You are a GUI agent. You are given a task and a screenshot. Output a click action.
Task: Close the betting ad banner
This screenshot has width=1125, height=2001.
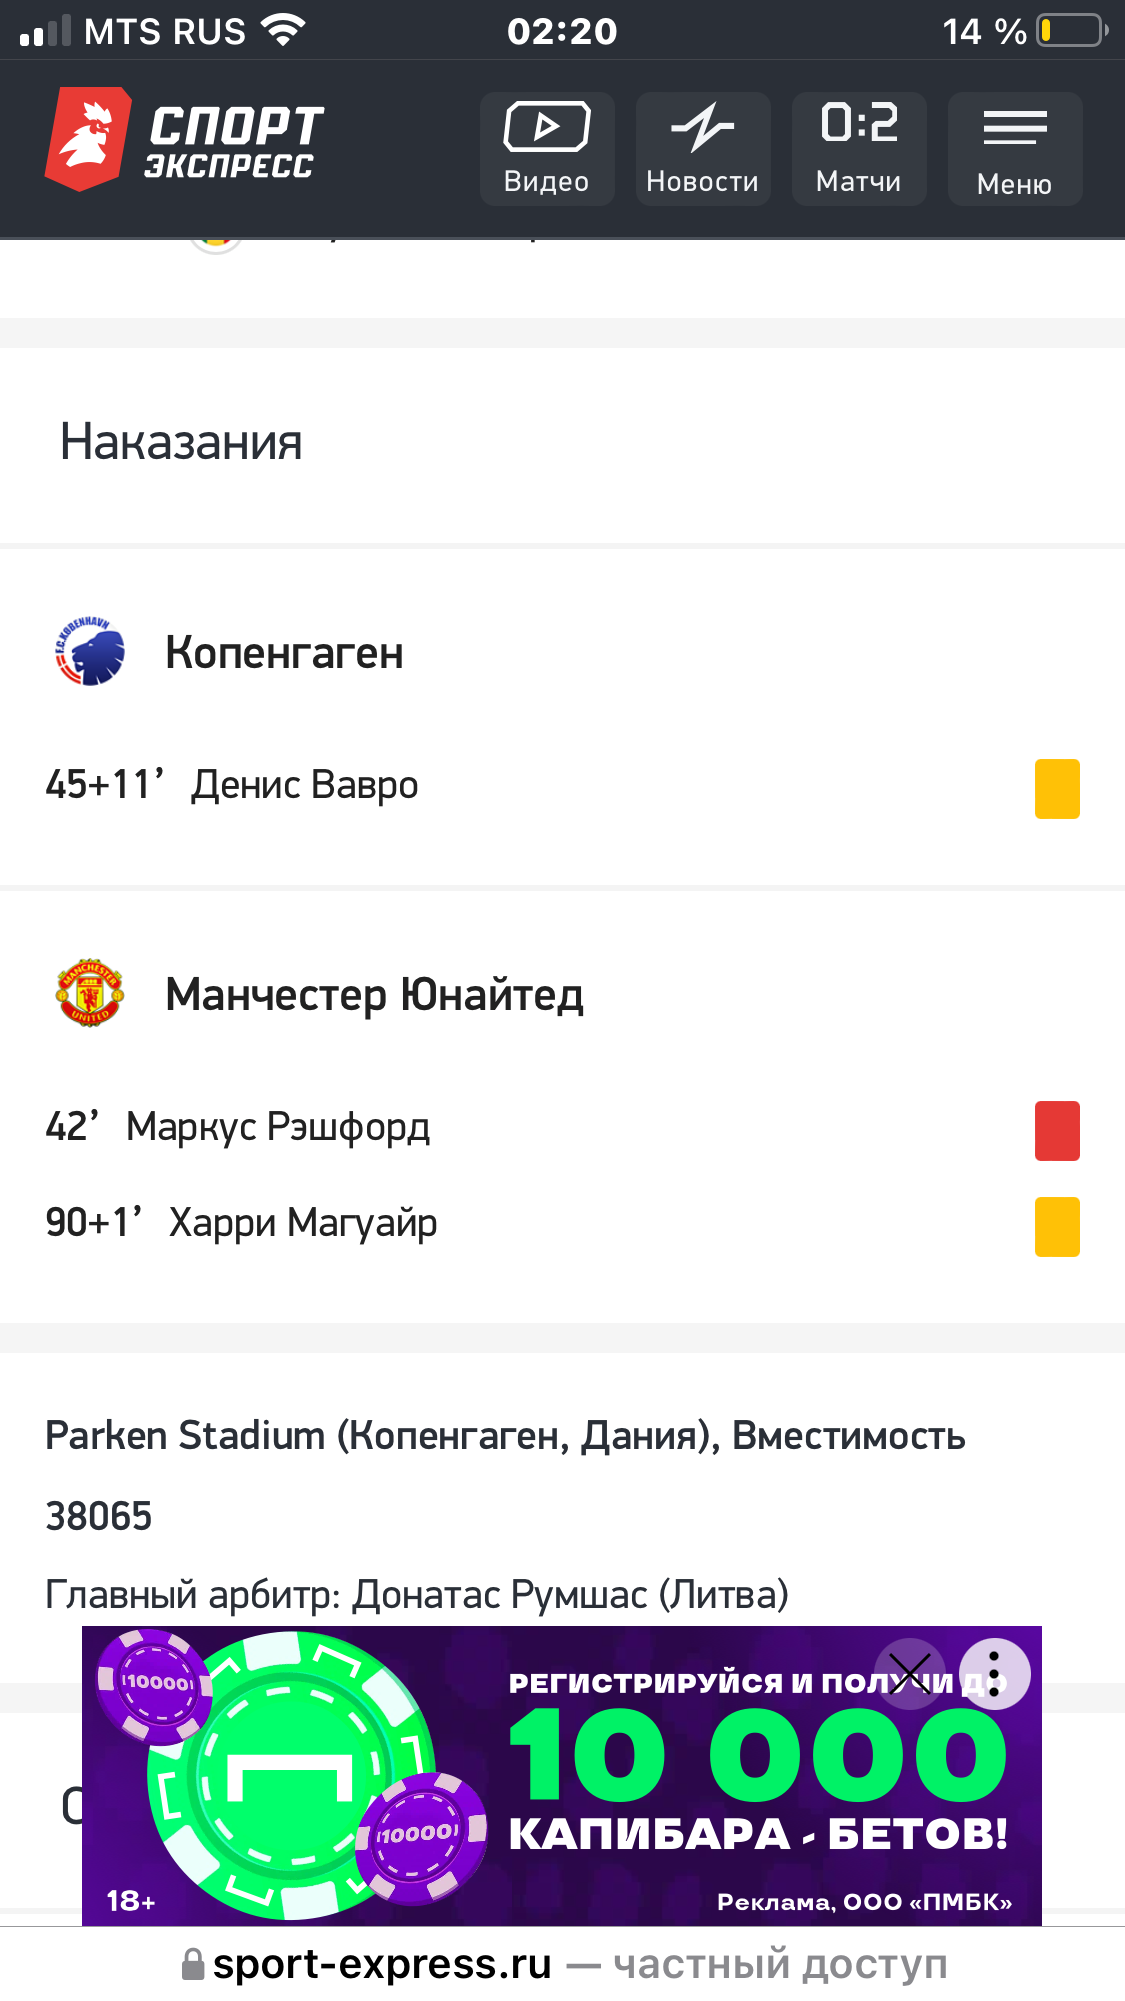coord(909,1673)
